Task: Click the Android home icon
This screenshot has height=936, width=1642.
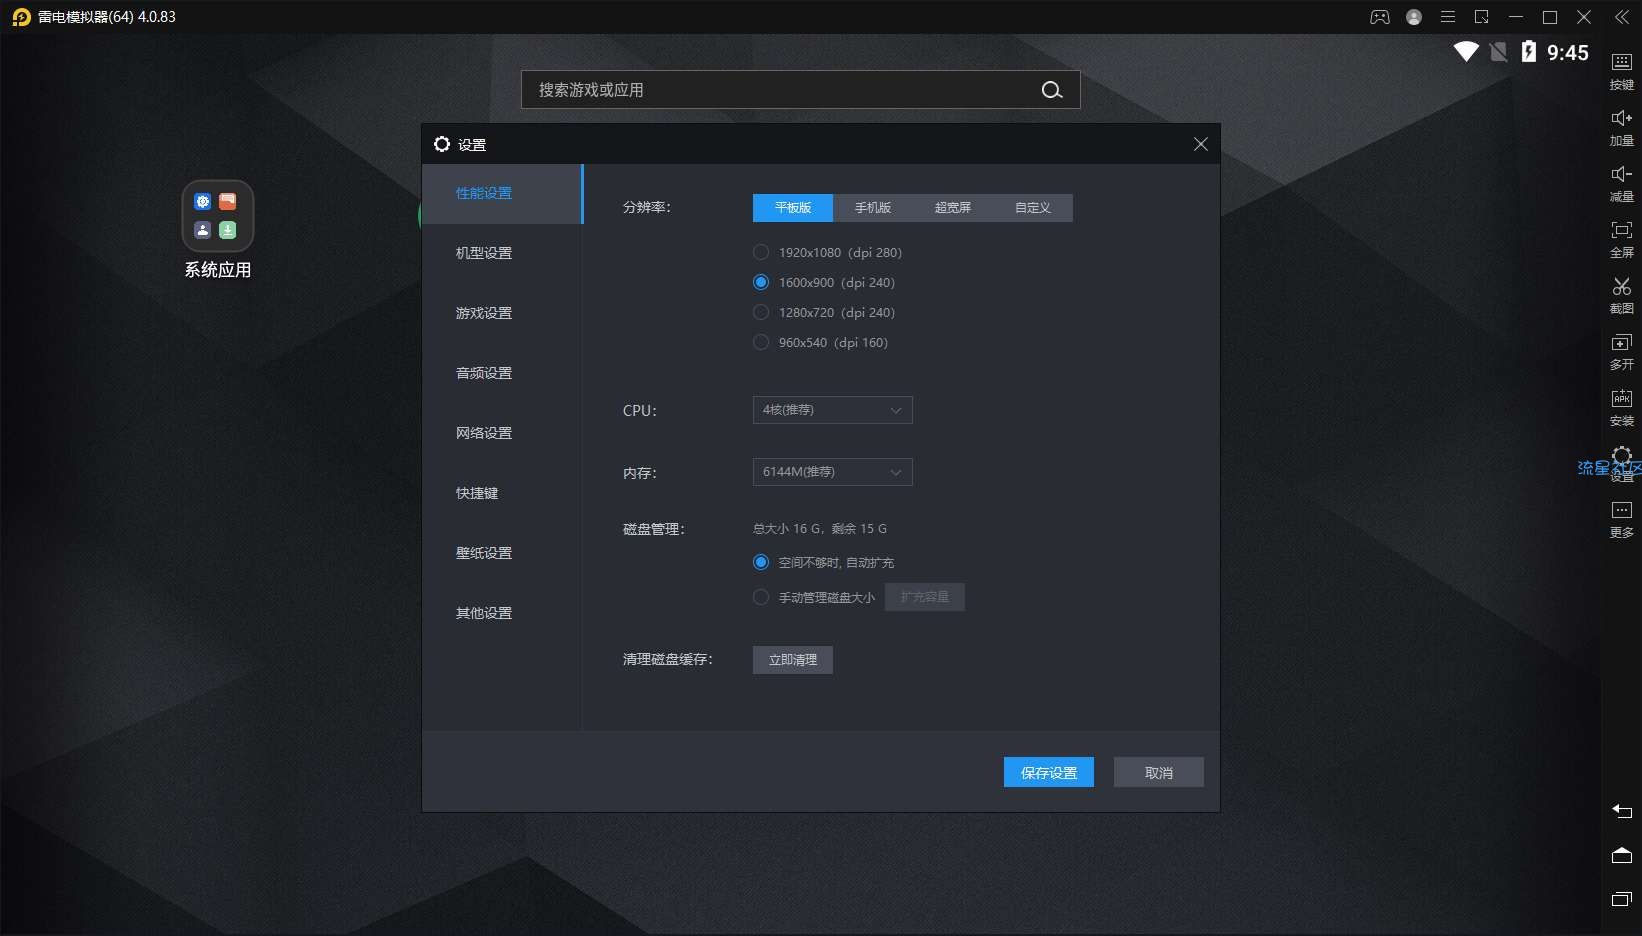Action: tap(1622, 855)
